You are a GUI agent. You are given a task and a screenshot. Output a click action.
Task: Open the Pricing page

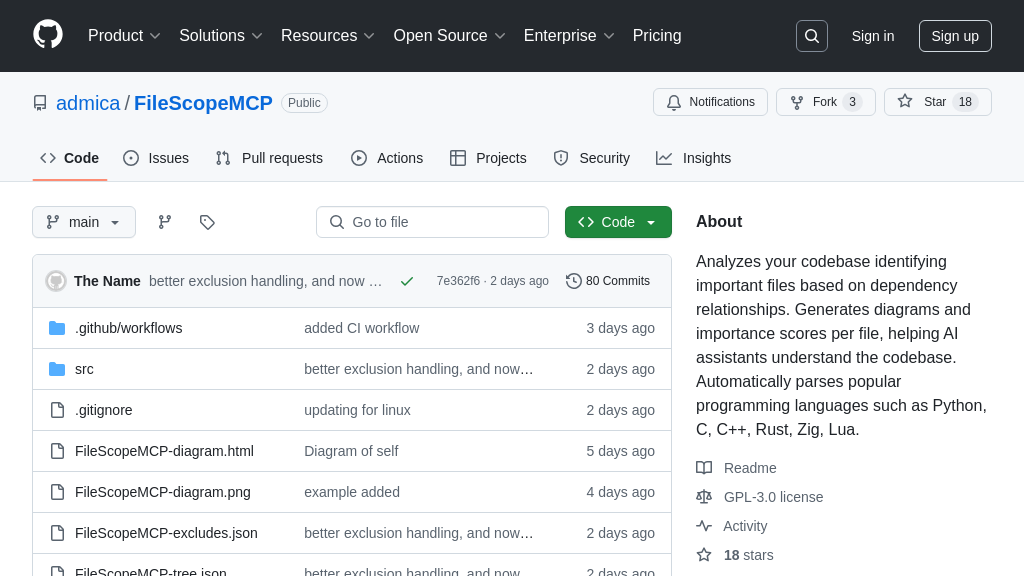(x=657, y=36)
